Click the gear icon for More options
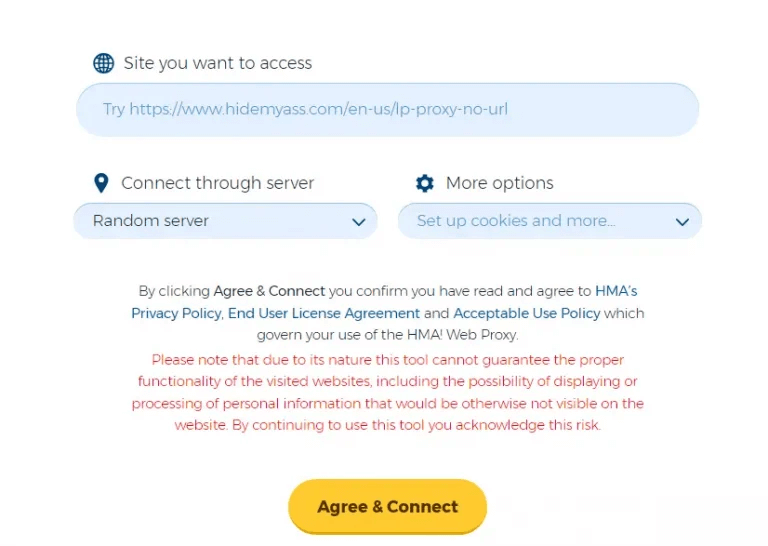The width and height of the screenshot is (768, 546). (425, 183)
